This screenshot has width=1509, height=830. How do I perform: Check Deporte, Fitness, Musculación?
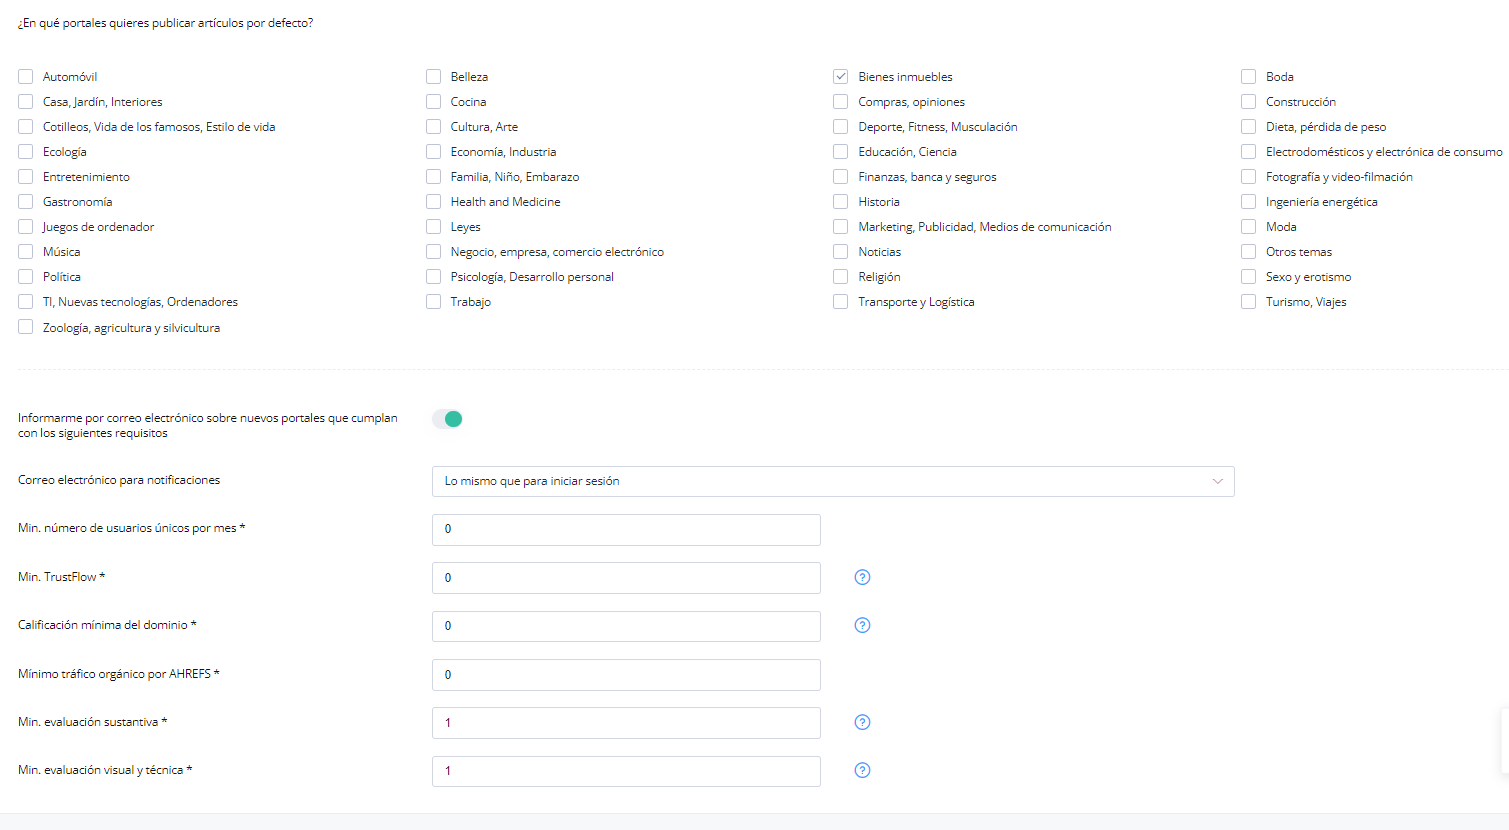(x=841, y=126)
